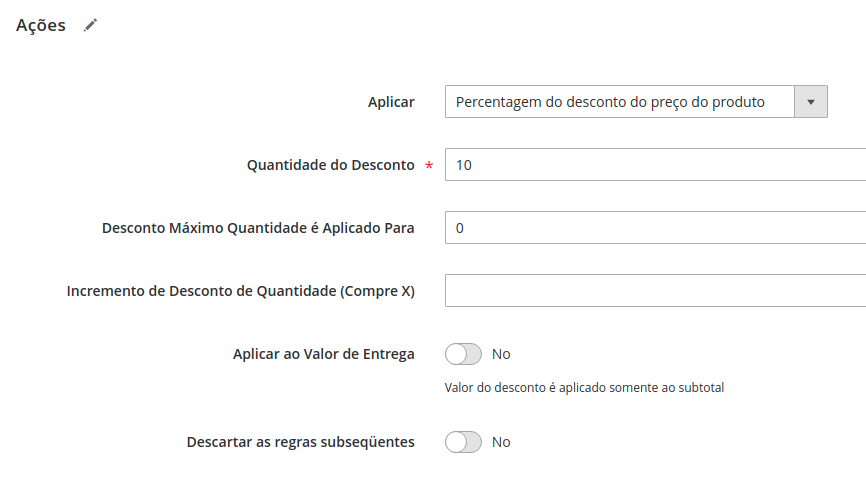
Task: Click the pencil edit icon beside Ações
Action: (91, 25)
